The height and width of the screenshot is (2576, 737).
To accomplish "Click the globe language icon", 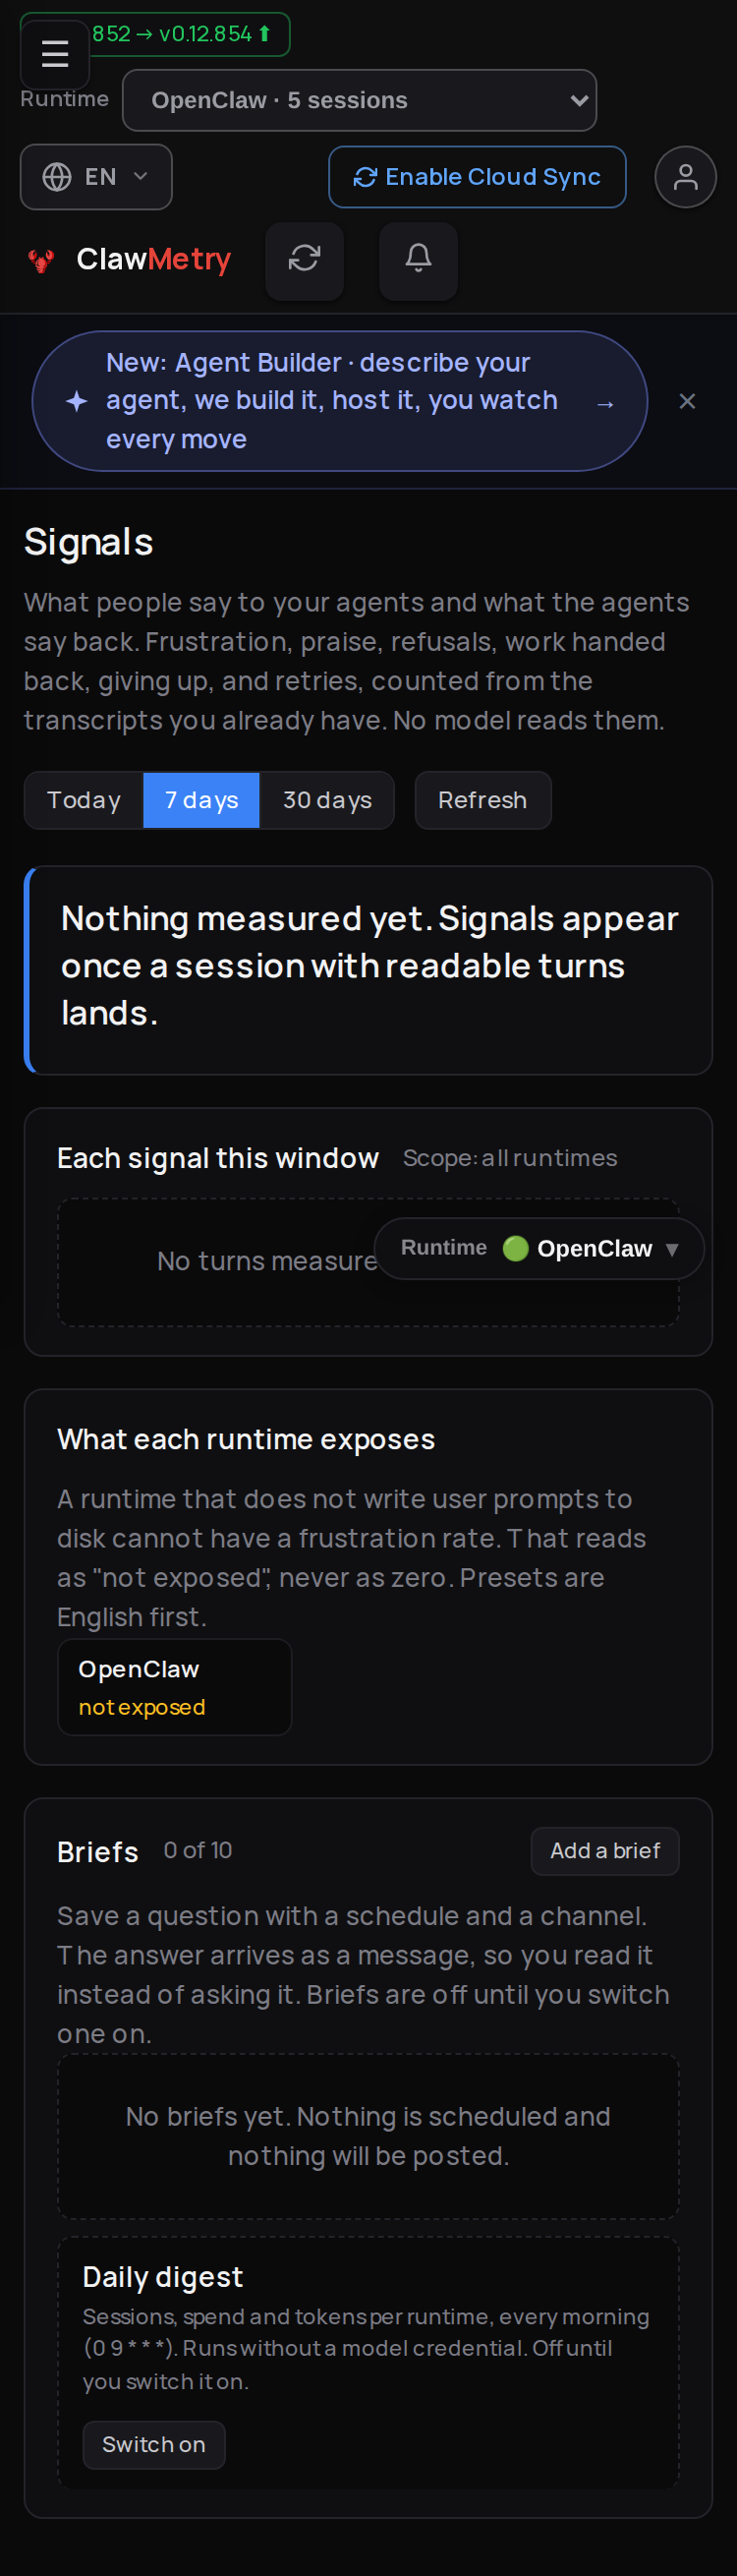I will 57,177.
